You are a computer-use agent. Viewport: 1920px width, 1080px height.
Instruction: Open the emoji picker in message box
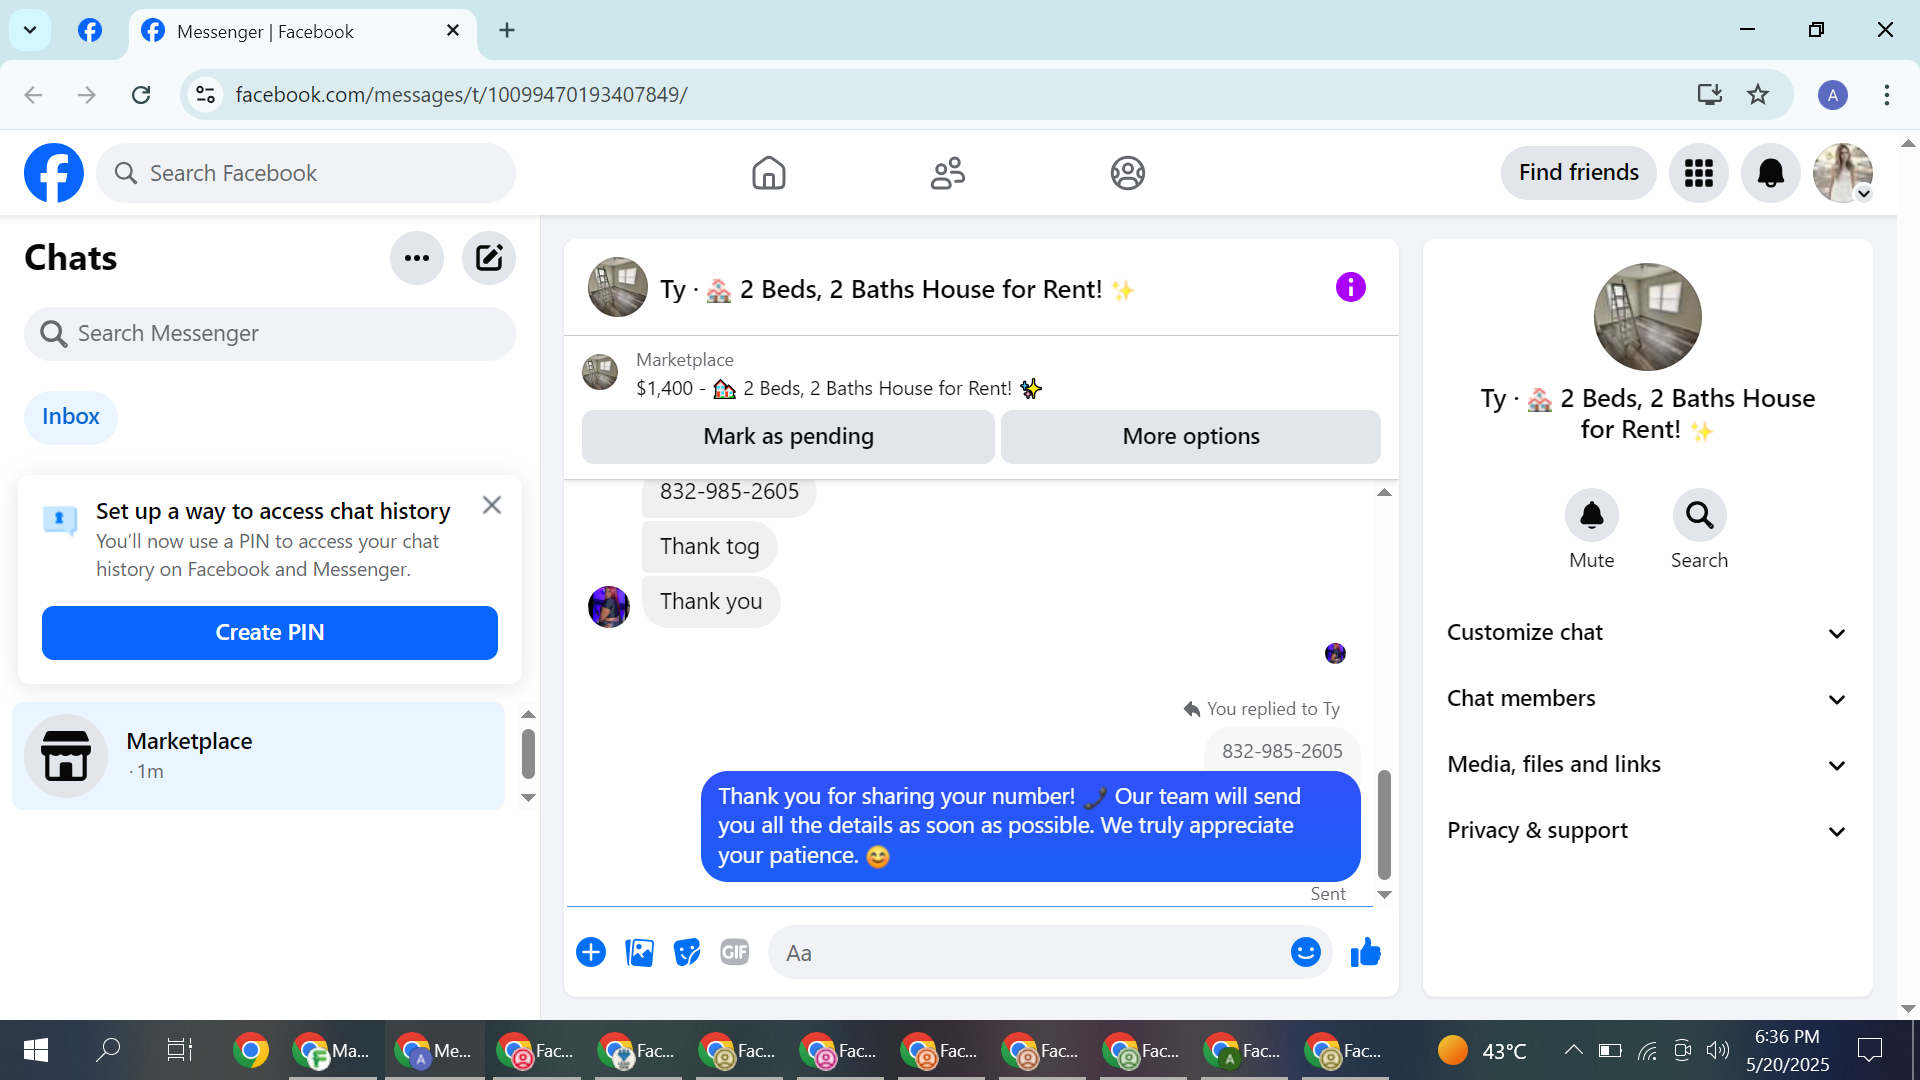pos(1305,953)
